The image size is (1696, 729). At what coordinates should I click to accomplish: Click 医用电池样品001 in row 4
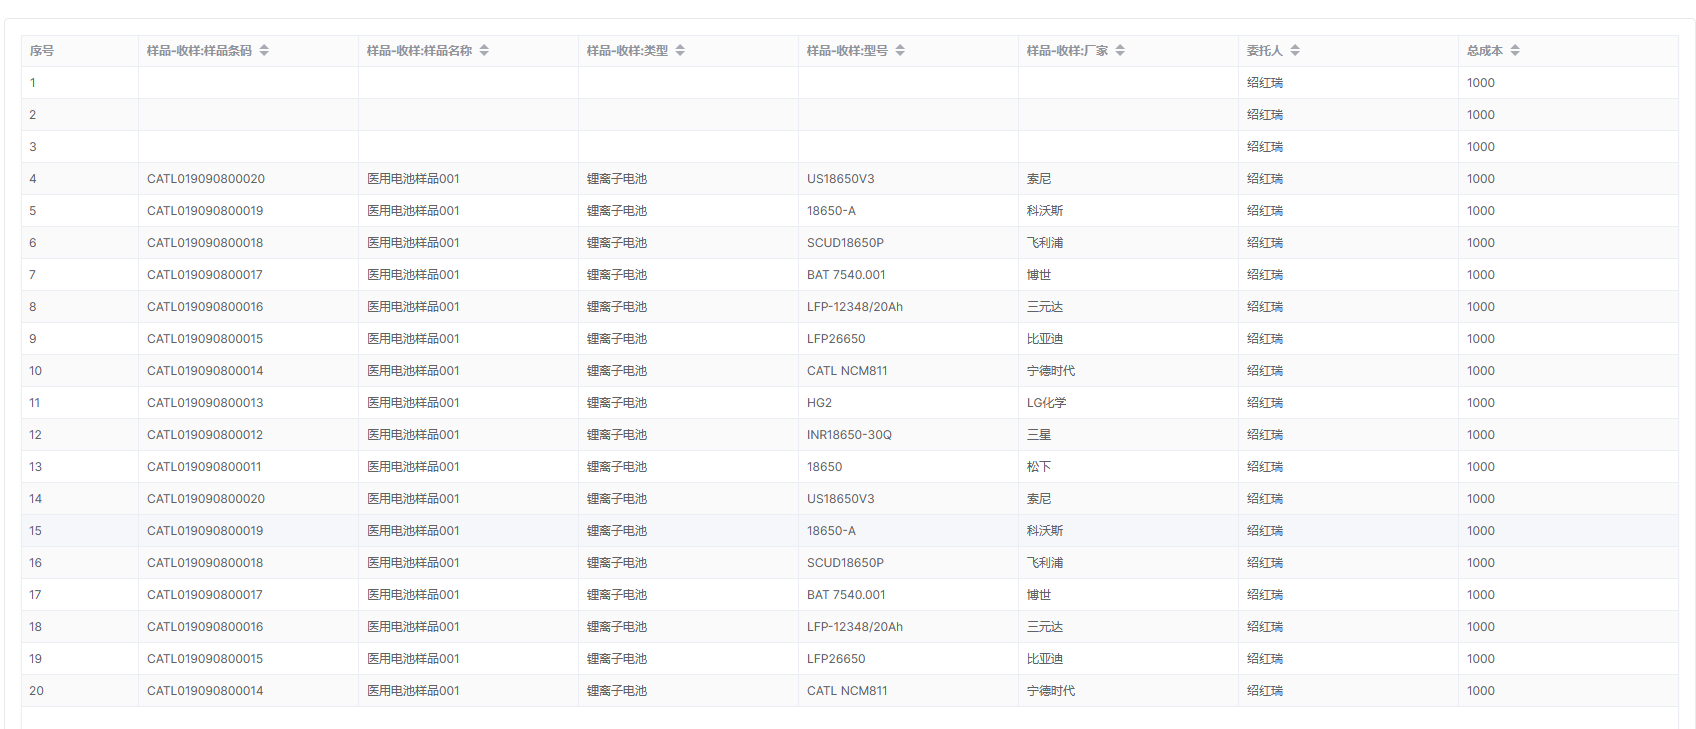pos(413,179)
